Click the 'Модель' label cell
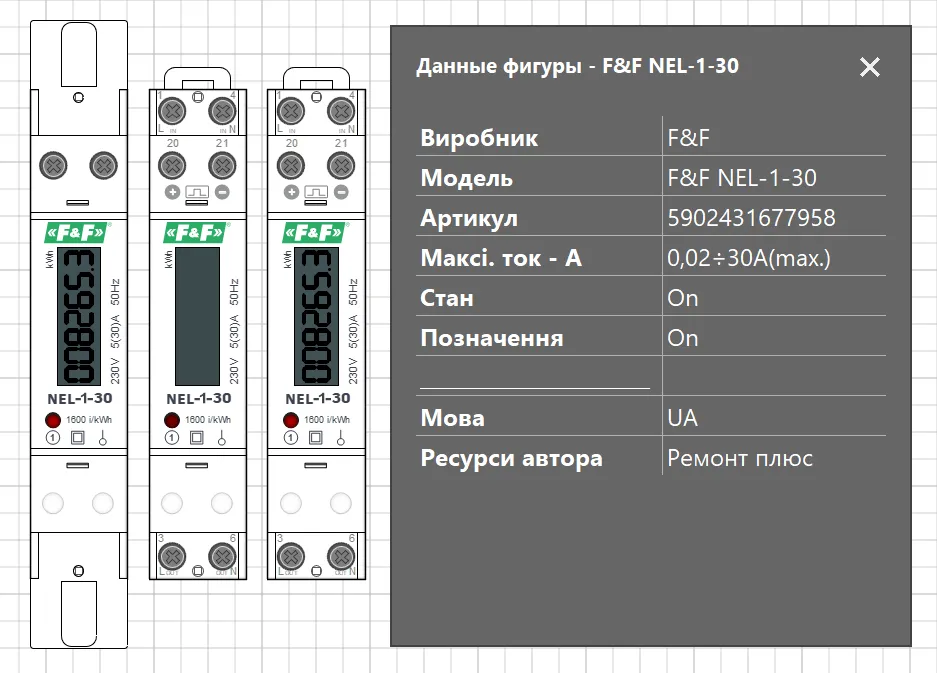Image resolution: width=937 pixels, height=673 pixels. click(x=539, y=178)
